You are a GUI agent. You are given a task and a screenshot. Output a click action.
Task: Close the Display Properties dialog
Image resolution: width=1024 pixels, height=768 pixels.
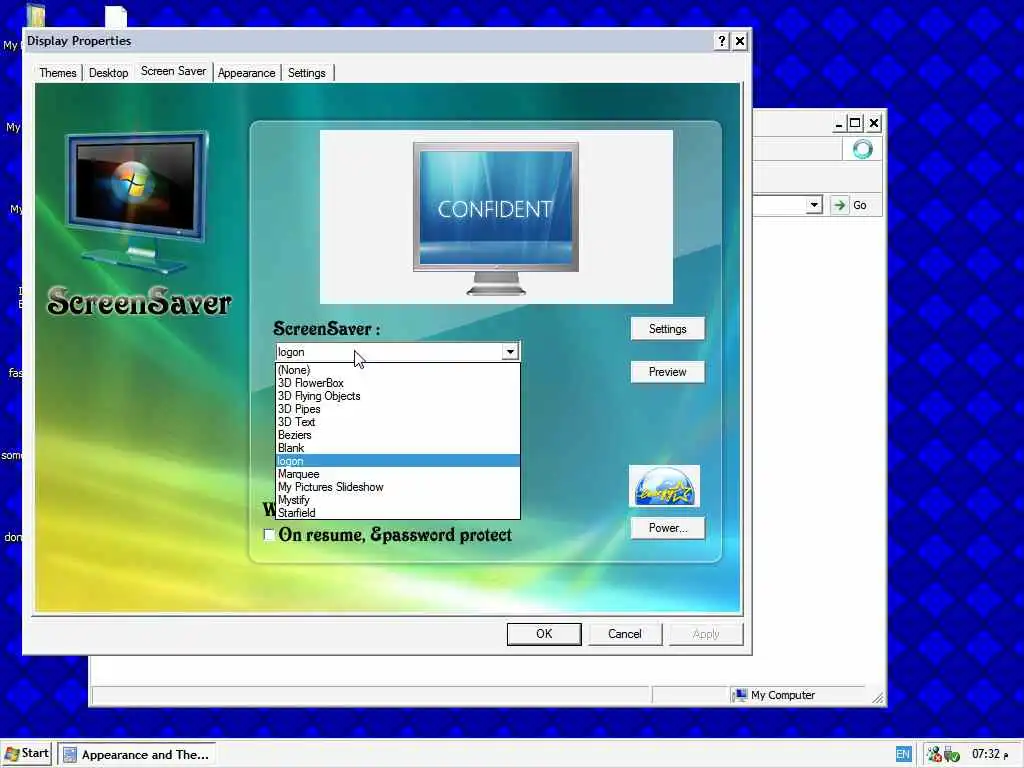click(x=739, y=41)
